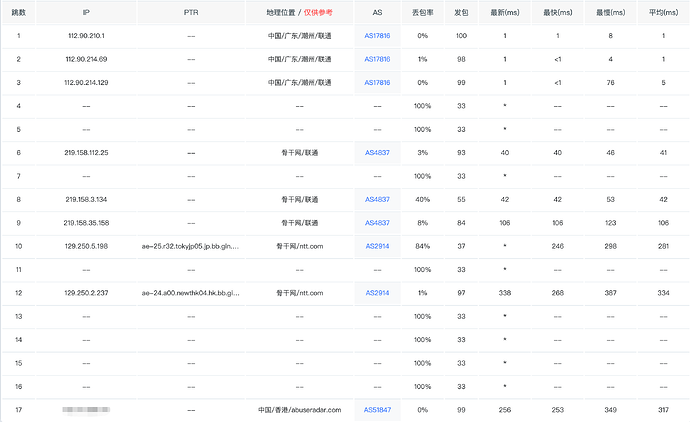Viewport: 690px width, 422px height.
Task: Open AS51847 link in hop 17 row
Action: click(377, 410)
